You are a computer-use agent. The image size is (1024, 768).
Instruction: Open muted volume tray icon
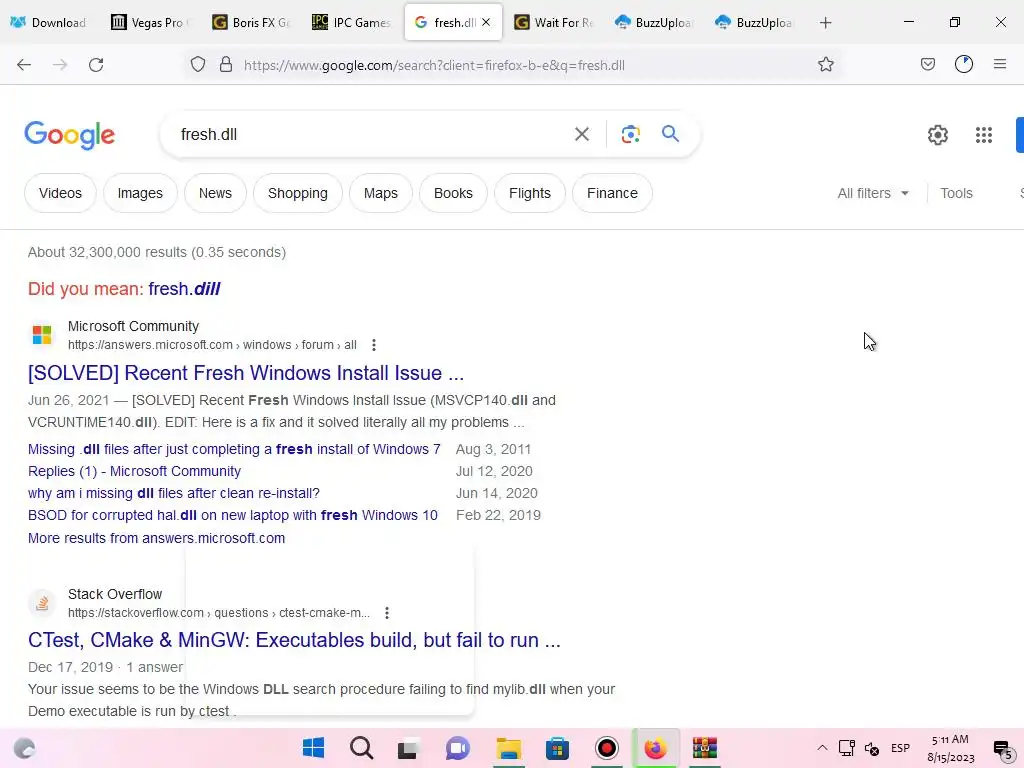point(872,748)
